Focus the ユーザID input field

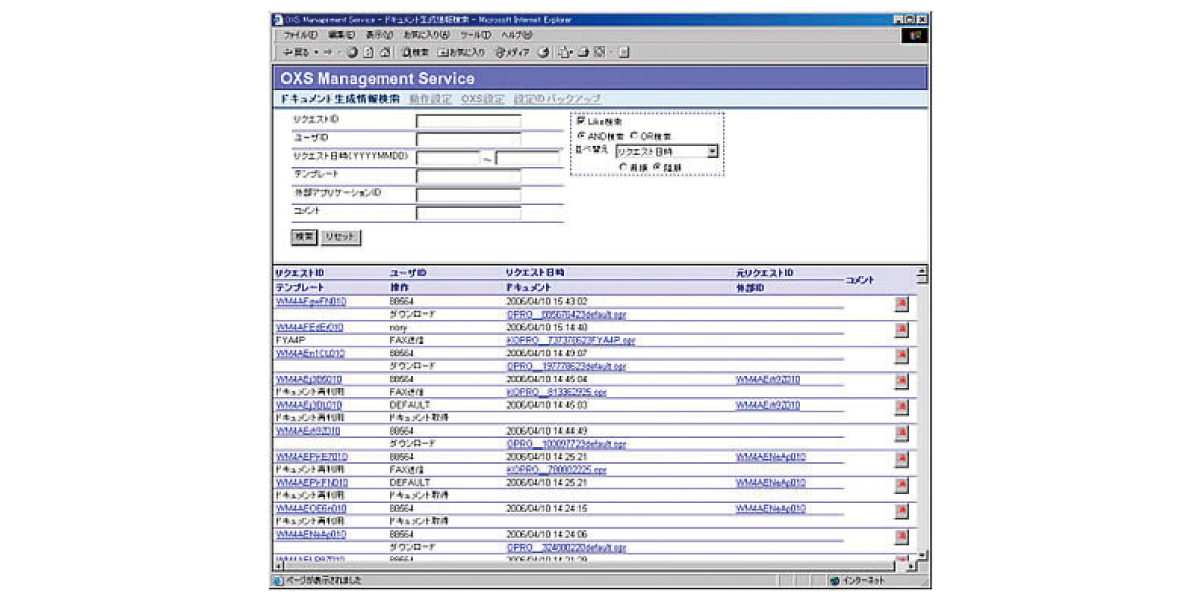click(x=468, y=140)
